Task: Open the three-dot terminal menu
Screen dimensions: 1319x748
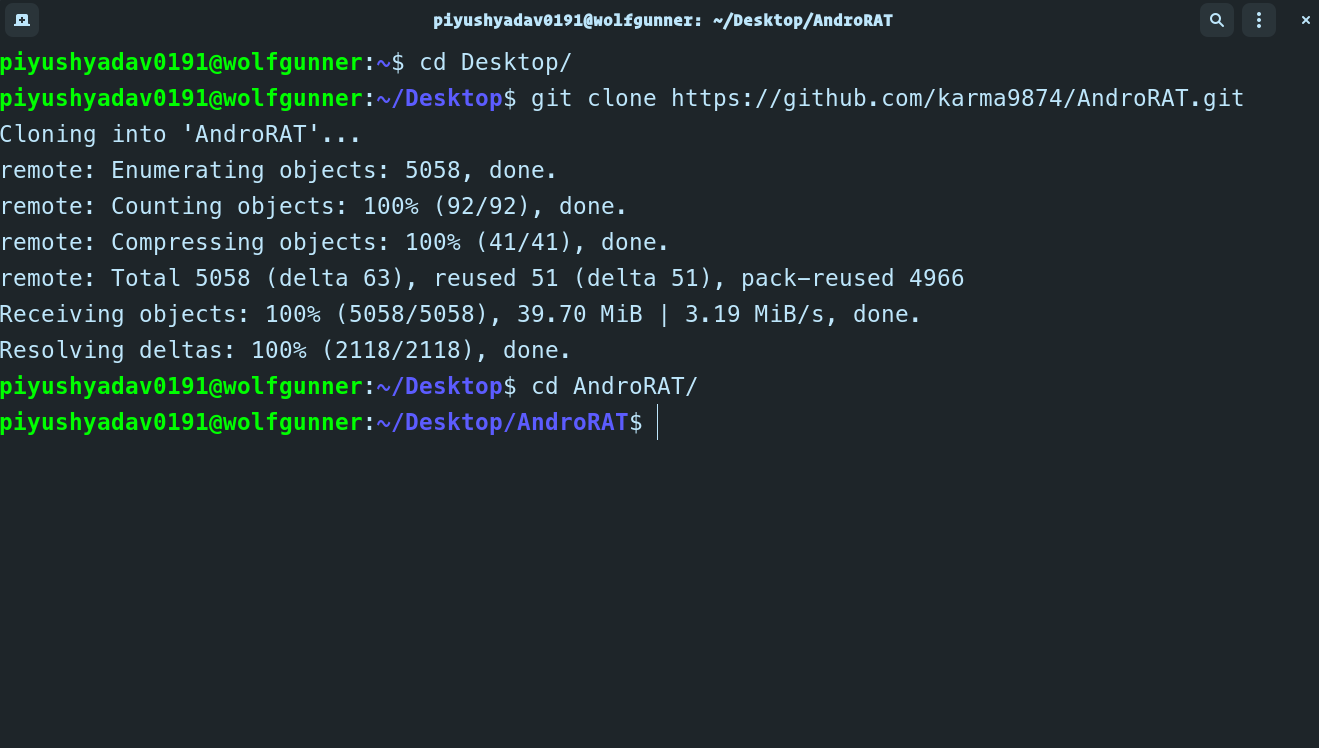Action: point(1259,19)
